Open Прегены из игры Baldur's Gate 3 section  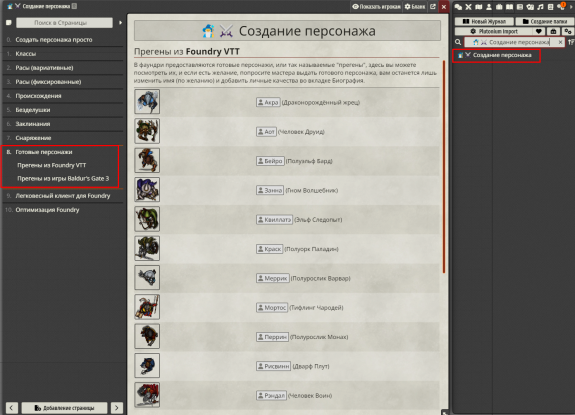(x=63, y=179)
